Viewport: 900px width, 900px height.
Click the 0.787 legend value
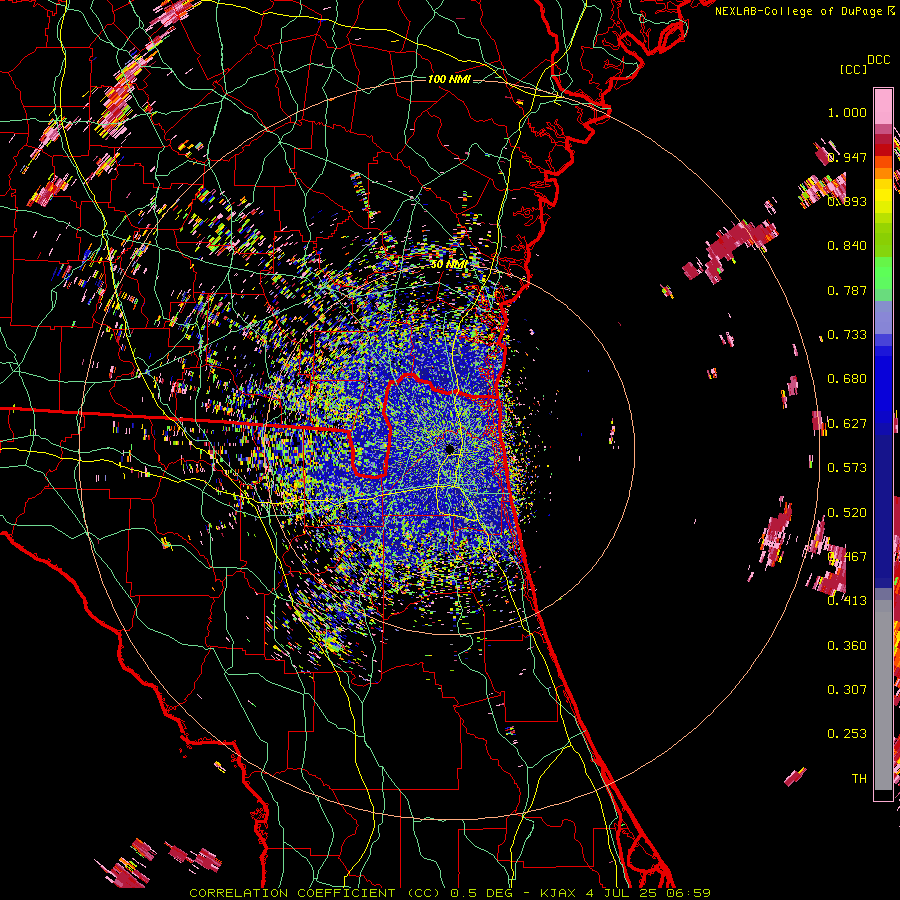point(847,290)
